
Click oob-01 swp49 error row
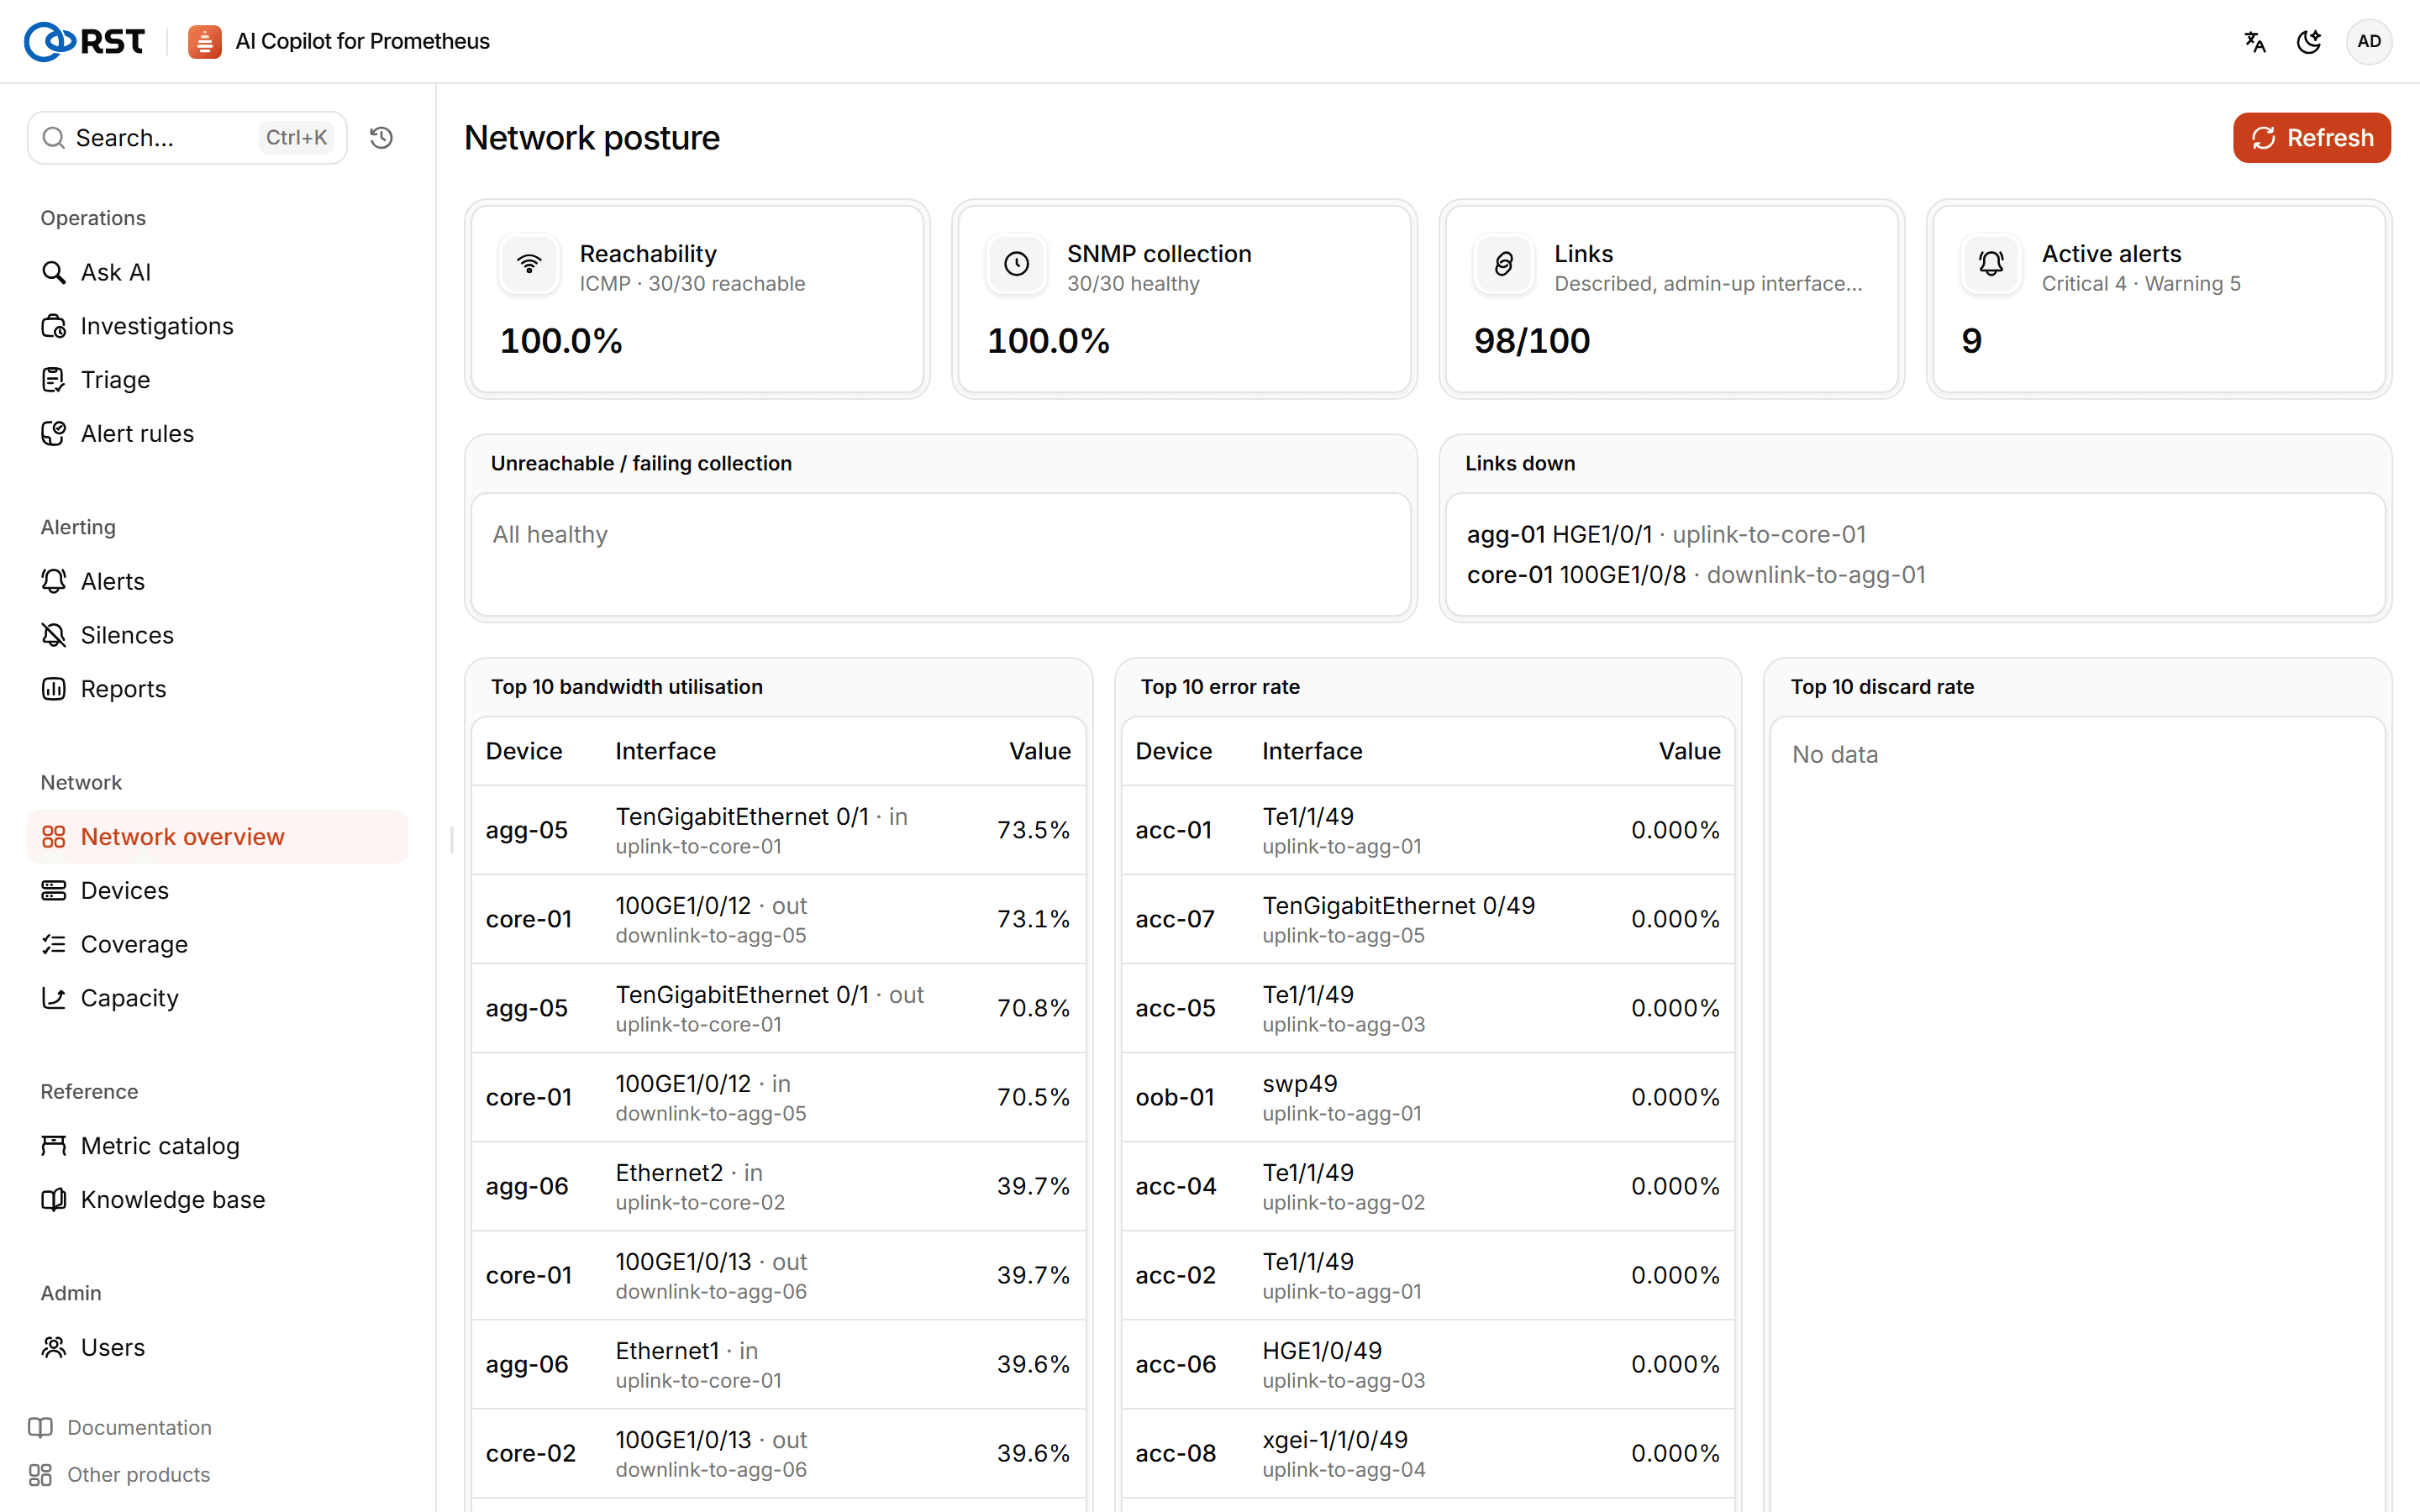click(x=1428, y=1097)
